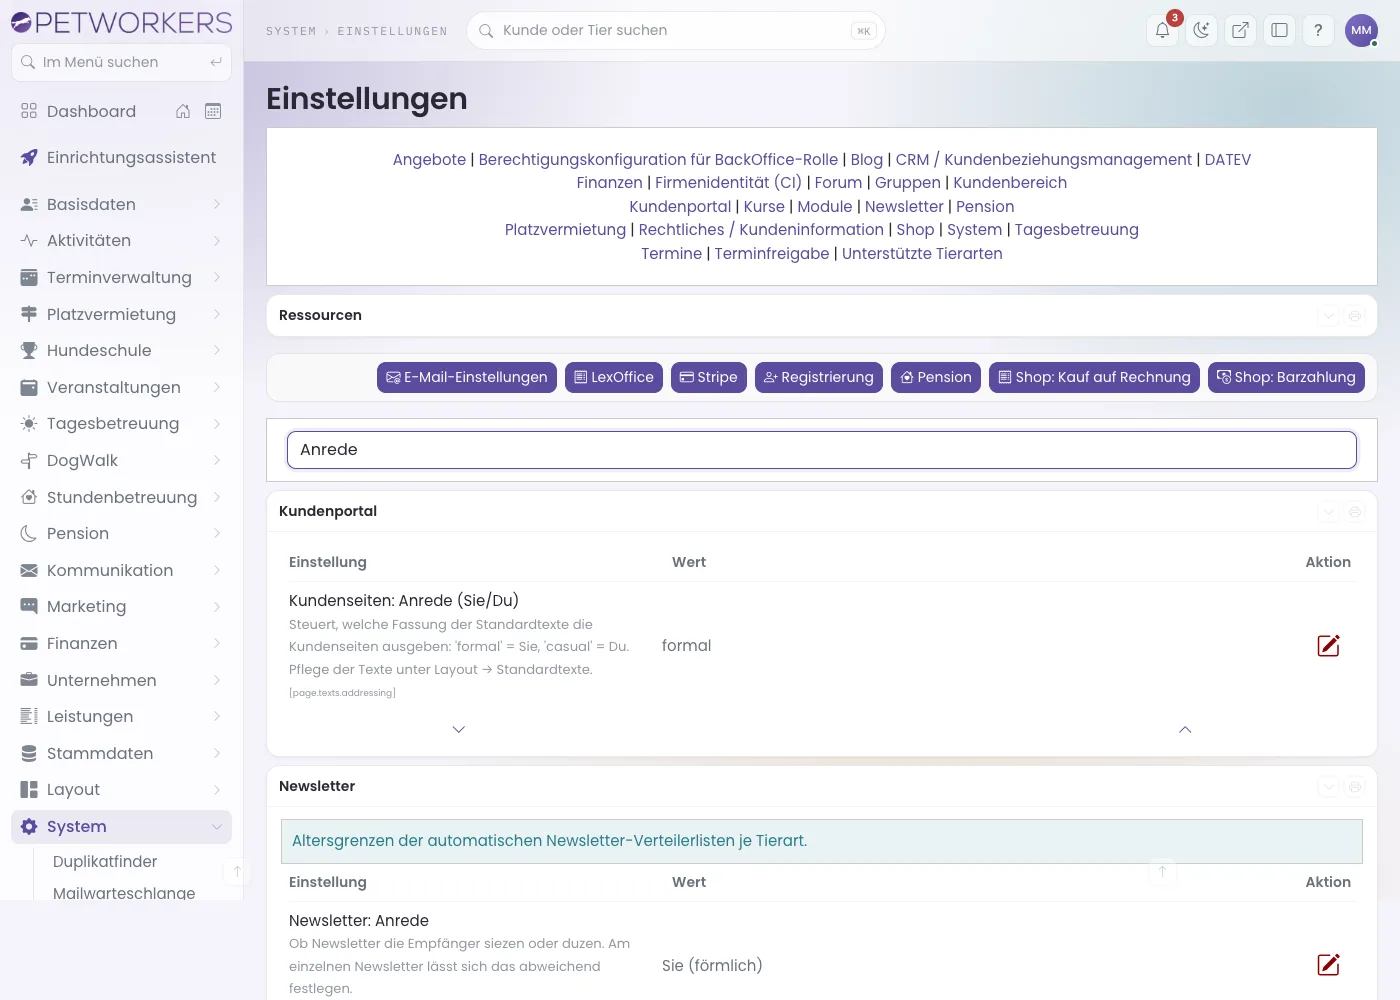Screen dimensions: 1400x1000
Task: Open the E-Mail-Einstellungen button
Action: click(x=467, y=377)
